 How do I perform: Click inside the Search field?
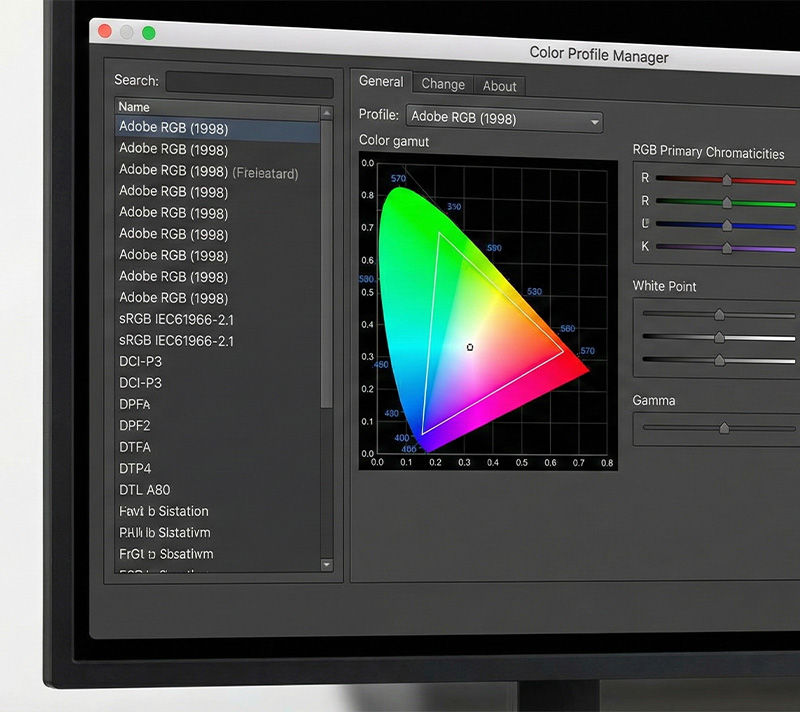[249, 83]
